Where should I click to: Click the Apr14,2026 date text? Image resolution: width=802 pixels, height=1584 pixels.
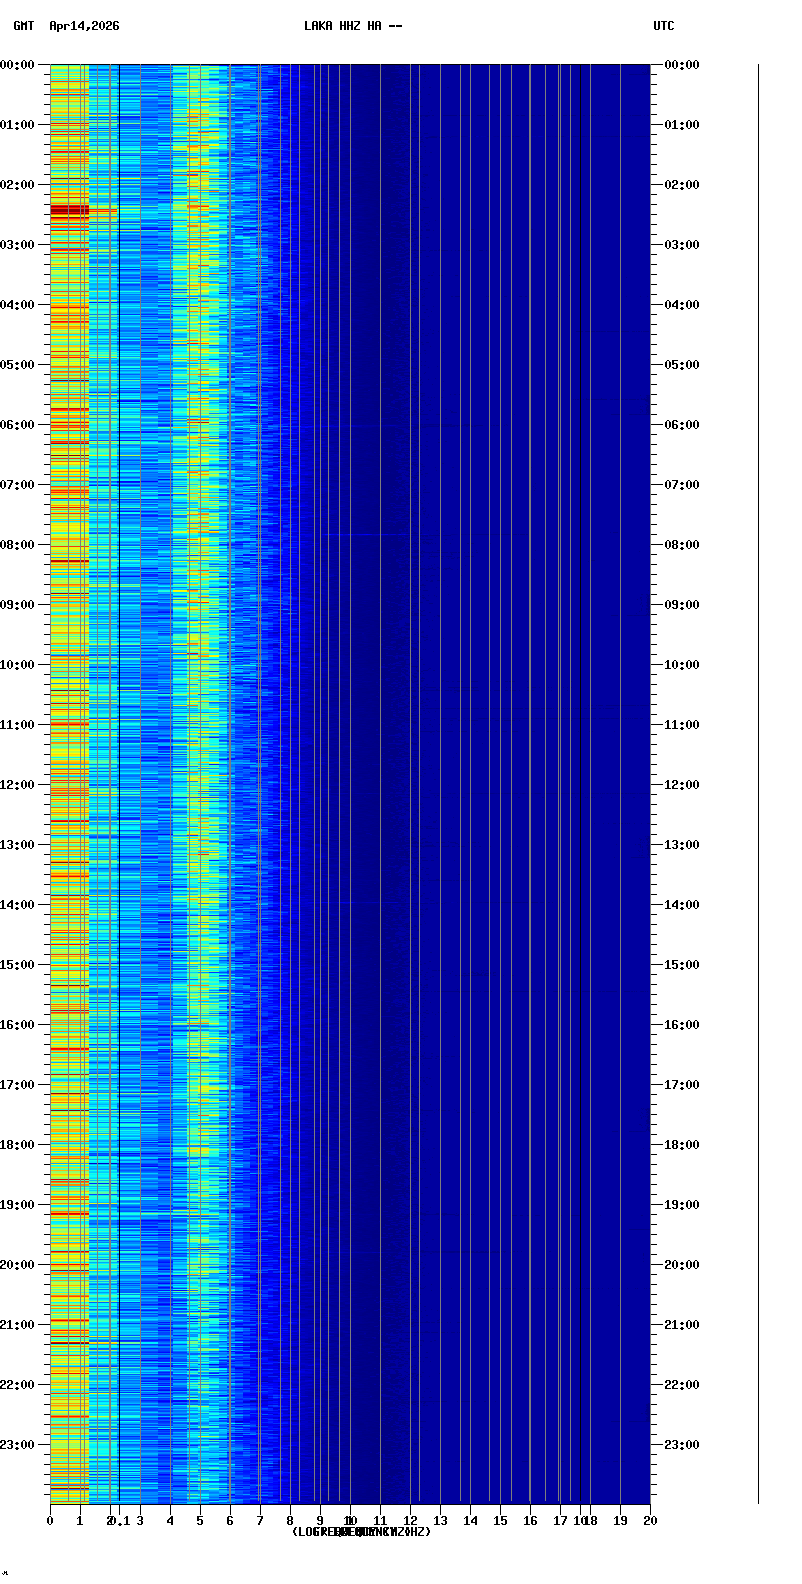click(84, 26)
